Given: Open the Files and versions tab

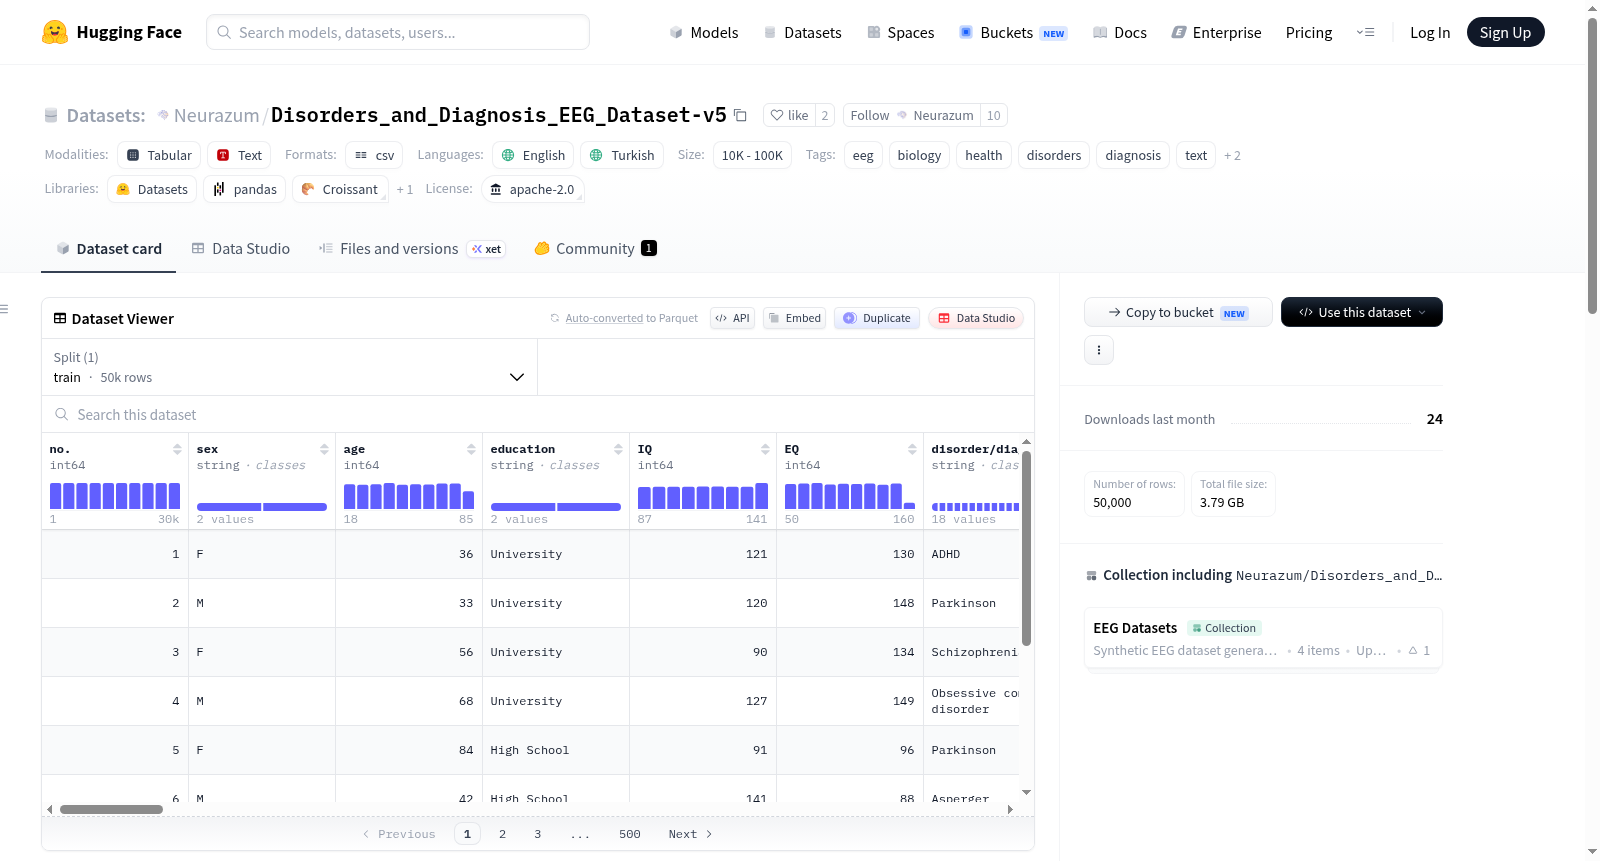Looking at the screenshot, I should pos(412,249).
